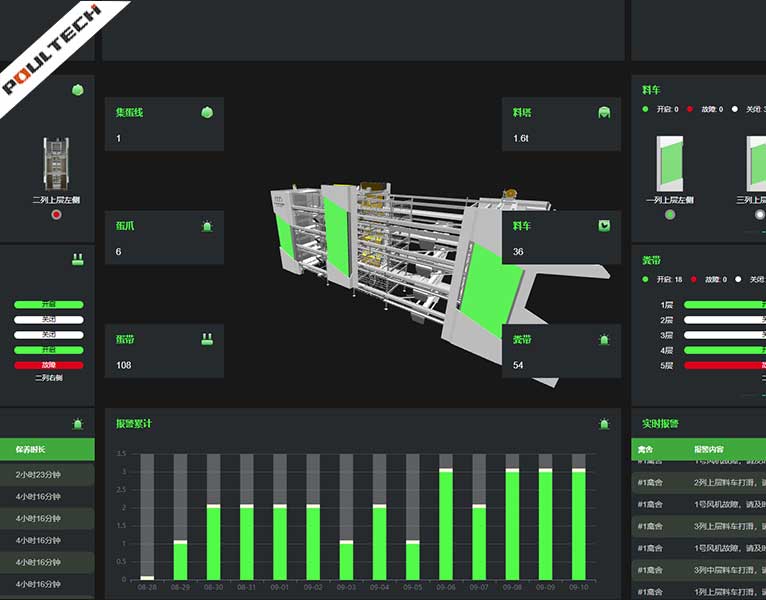Open the 蛋带 card showing 108
The height and width of the screenshot is (600, 766).
click(x=164, y=351)
